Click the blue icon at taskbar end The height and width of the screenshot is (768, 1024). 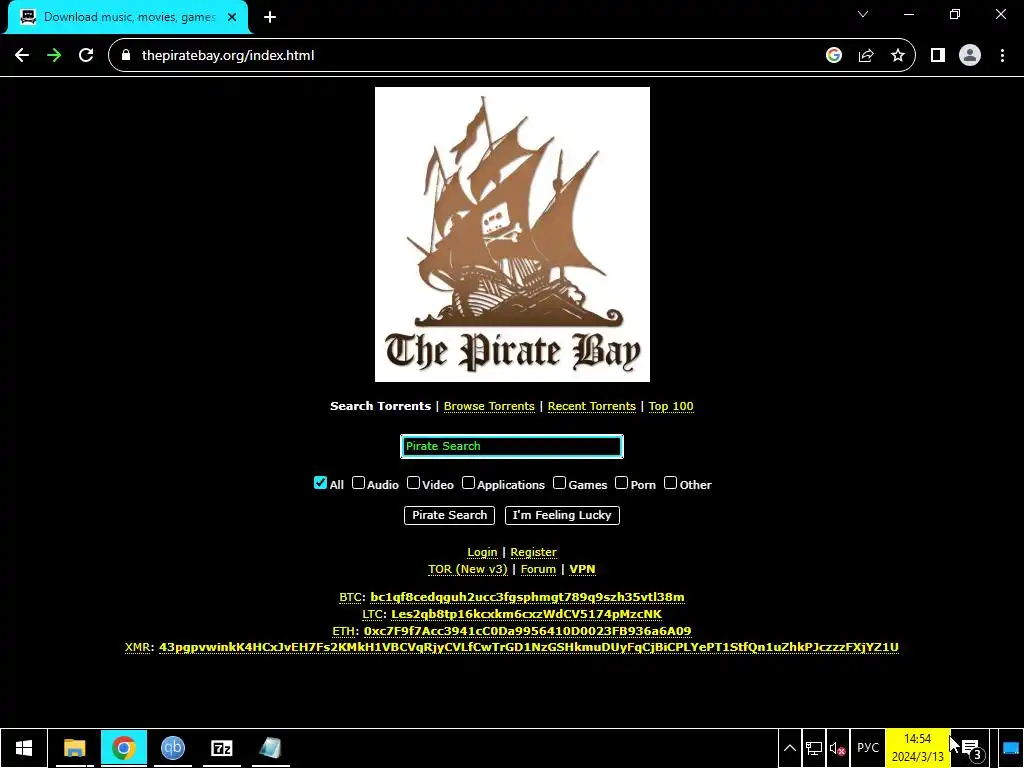1011,748
